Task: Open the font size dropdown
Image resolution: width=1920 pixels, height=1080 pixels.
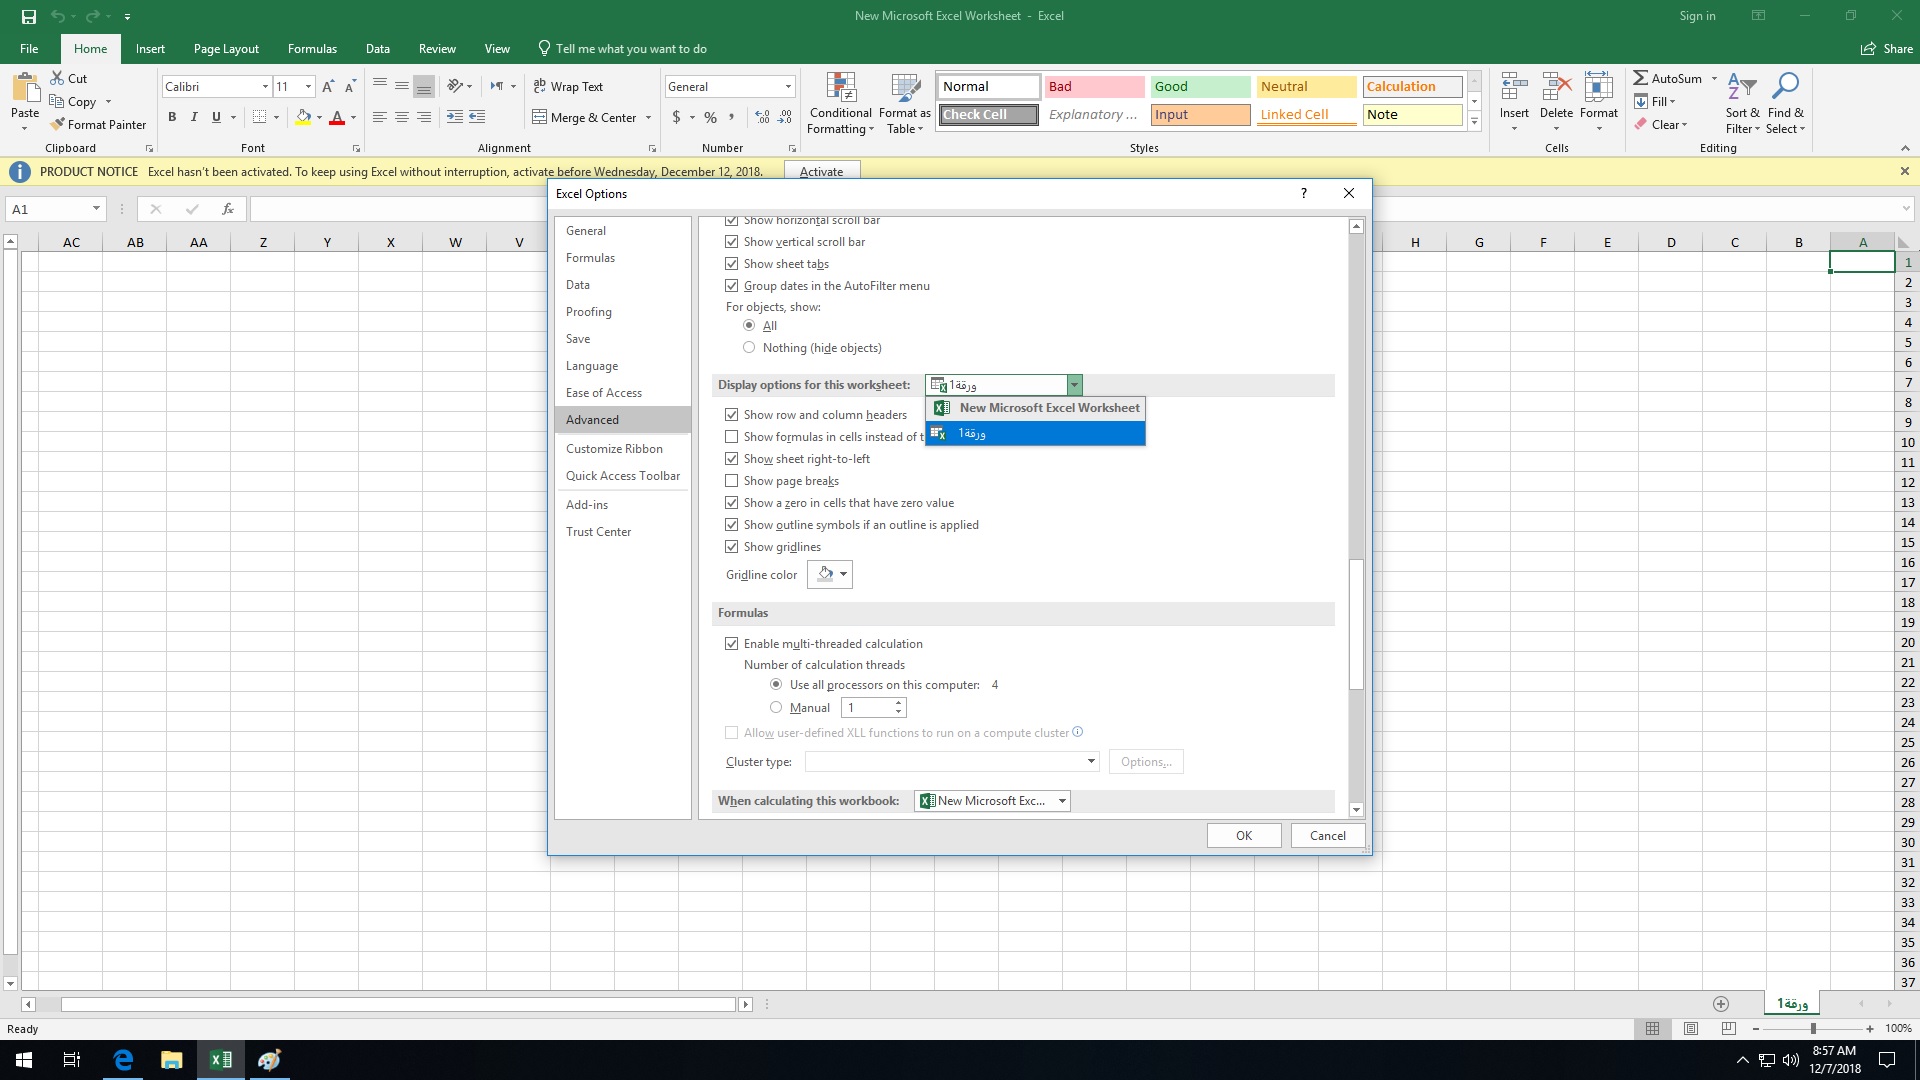Action: pyautogui.click(x=308, y=87)
